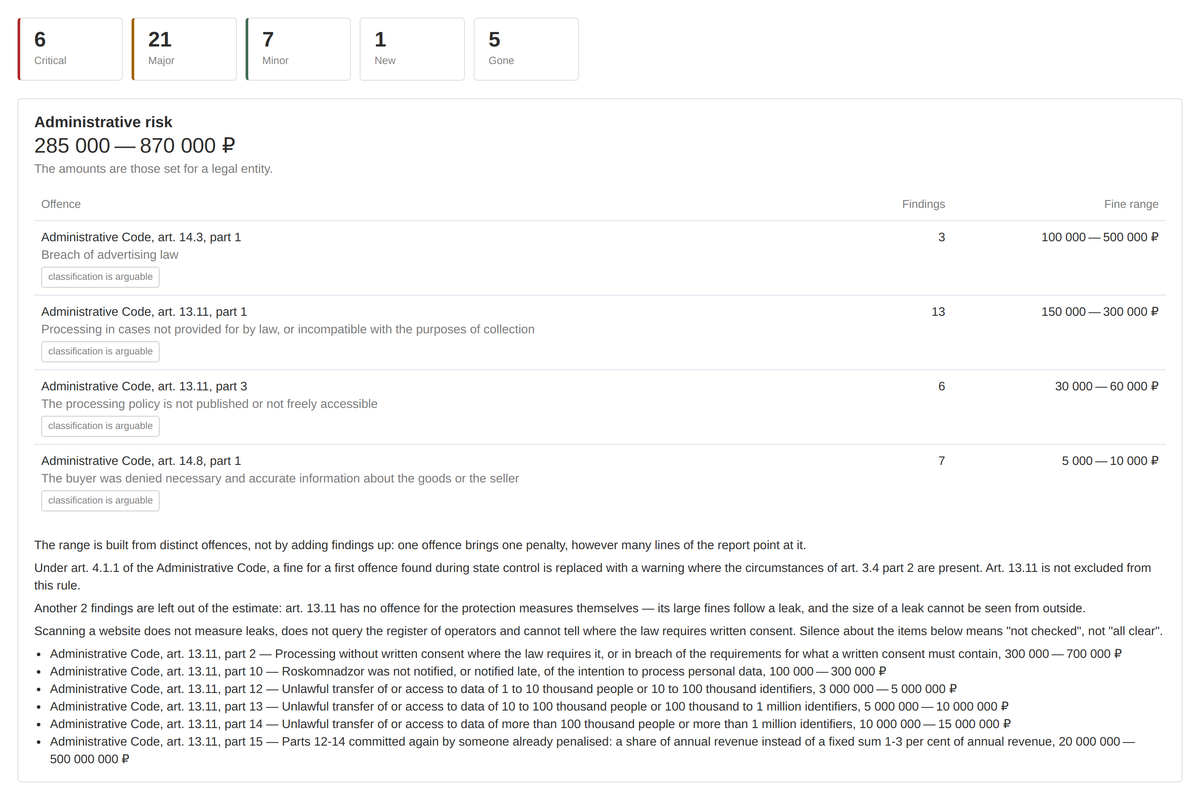Click 'Processing in cases not provided for by law' description
1200x800 pixels.
coord(288,330)
